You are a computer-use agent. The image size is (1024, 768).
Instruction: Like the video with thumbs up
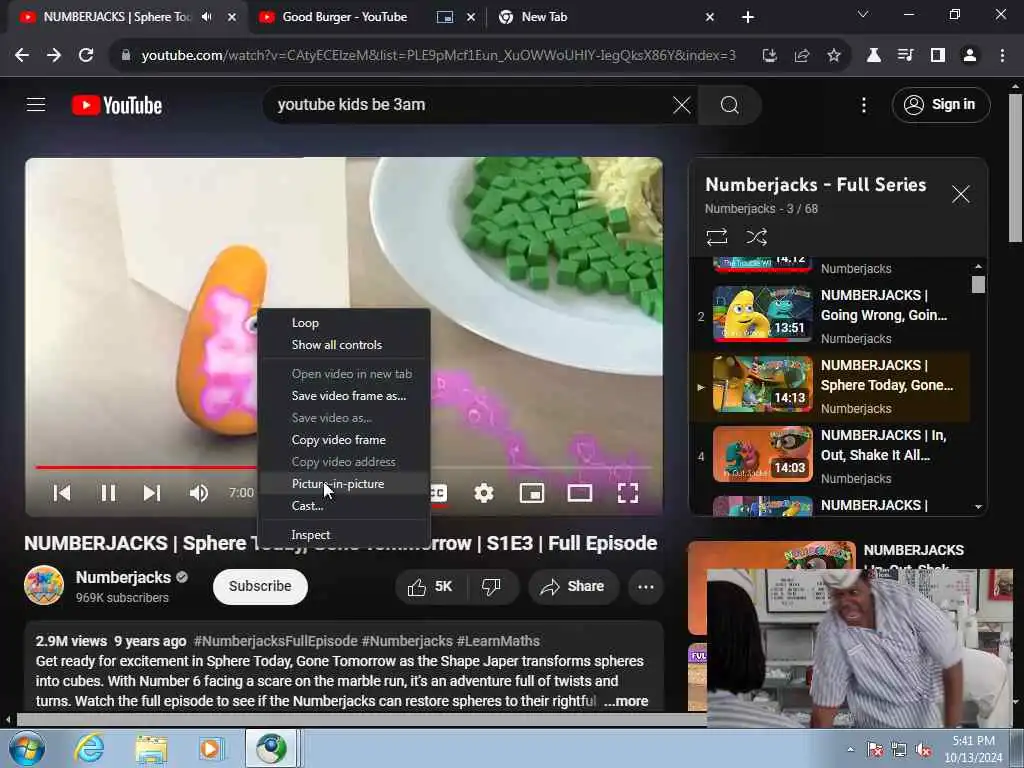430,586
